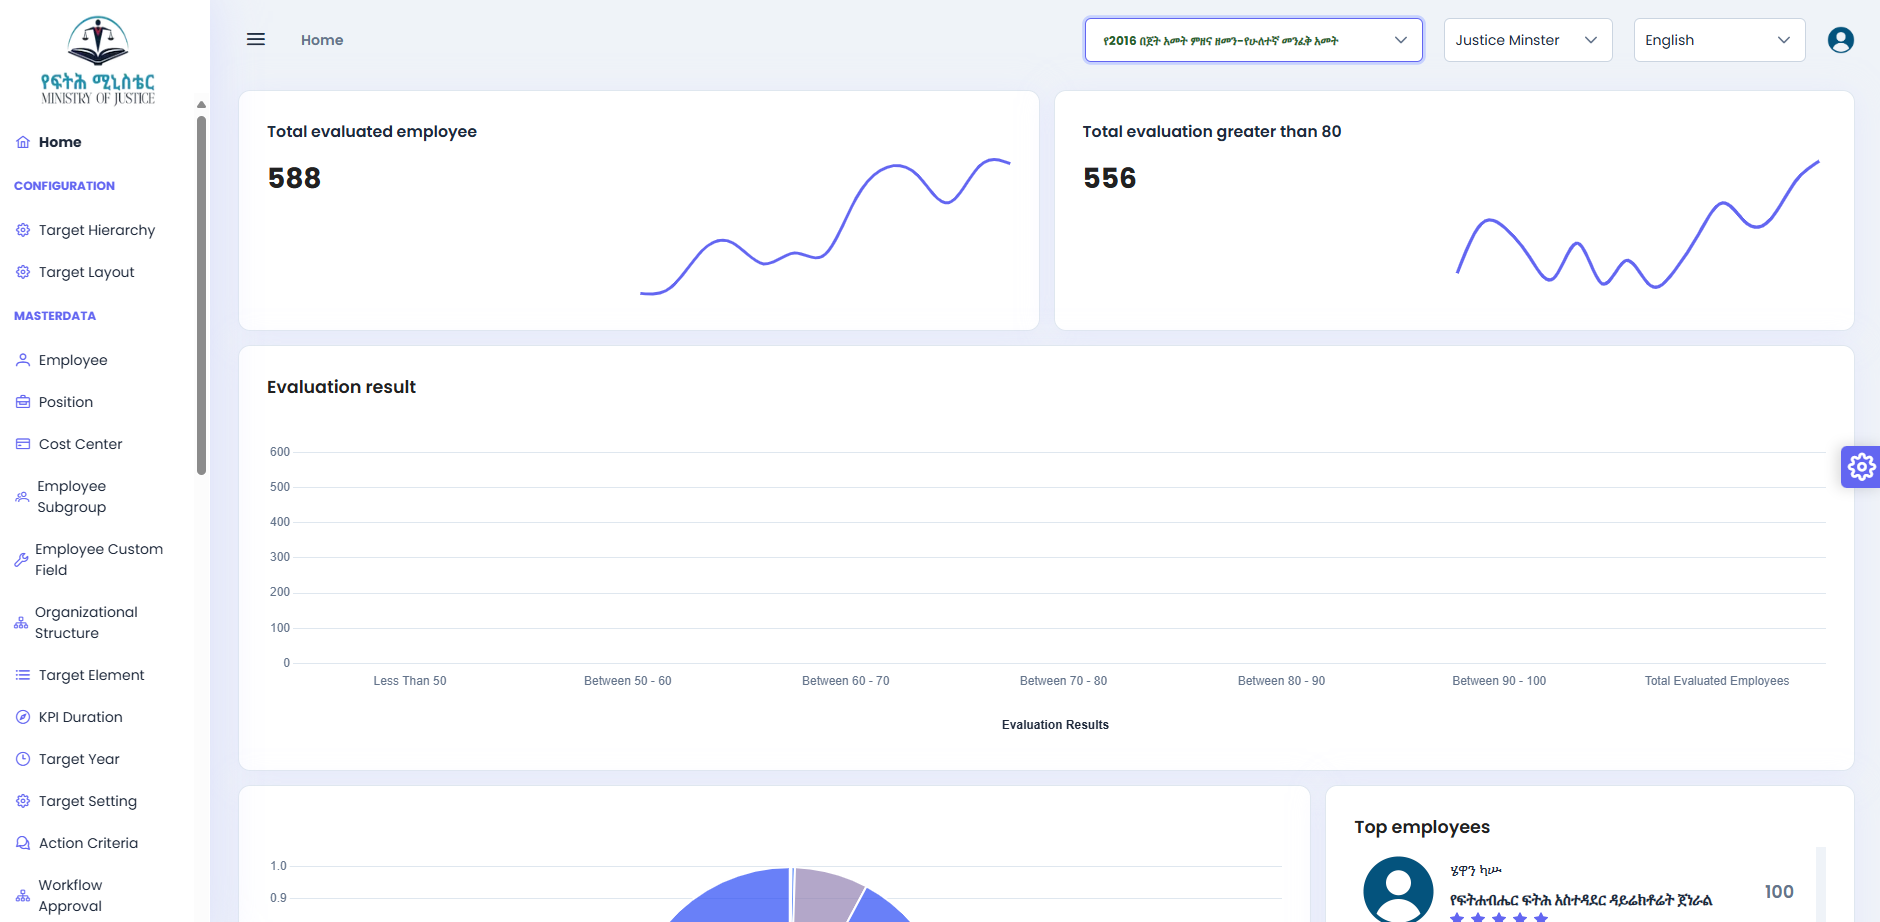Screen dimensions: 1880x922
Task: Click the Target Year clock icon
Action: pyautogui.click(x=23, y=759)
